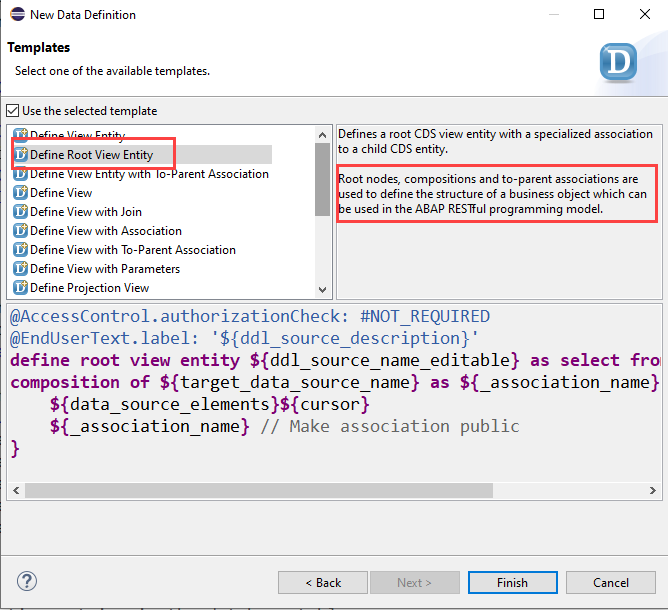This screenshot has width=668, height=610.
Task: Click the Define View Entity with To-Parent Association icon
Action: (x=20, y=174)
